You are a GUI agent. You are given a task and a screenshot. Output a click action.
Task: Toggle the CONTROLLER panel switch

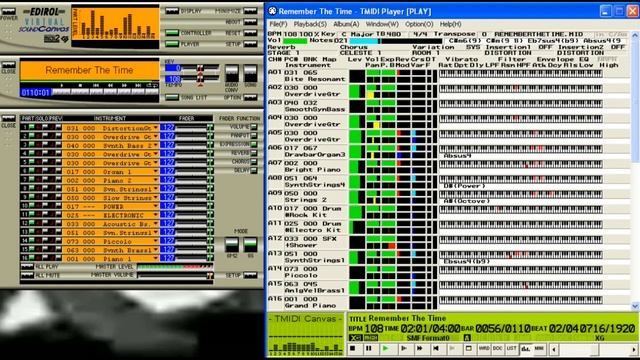(172, 33)
